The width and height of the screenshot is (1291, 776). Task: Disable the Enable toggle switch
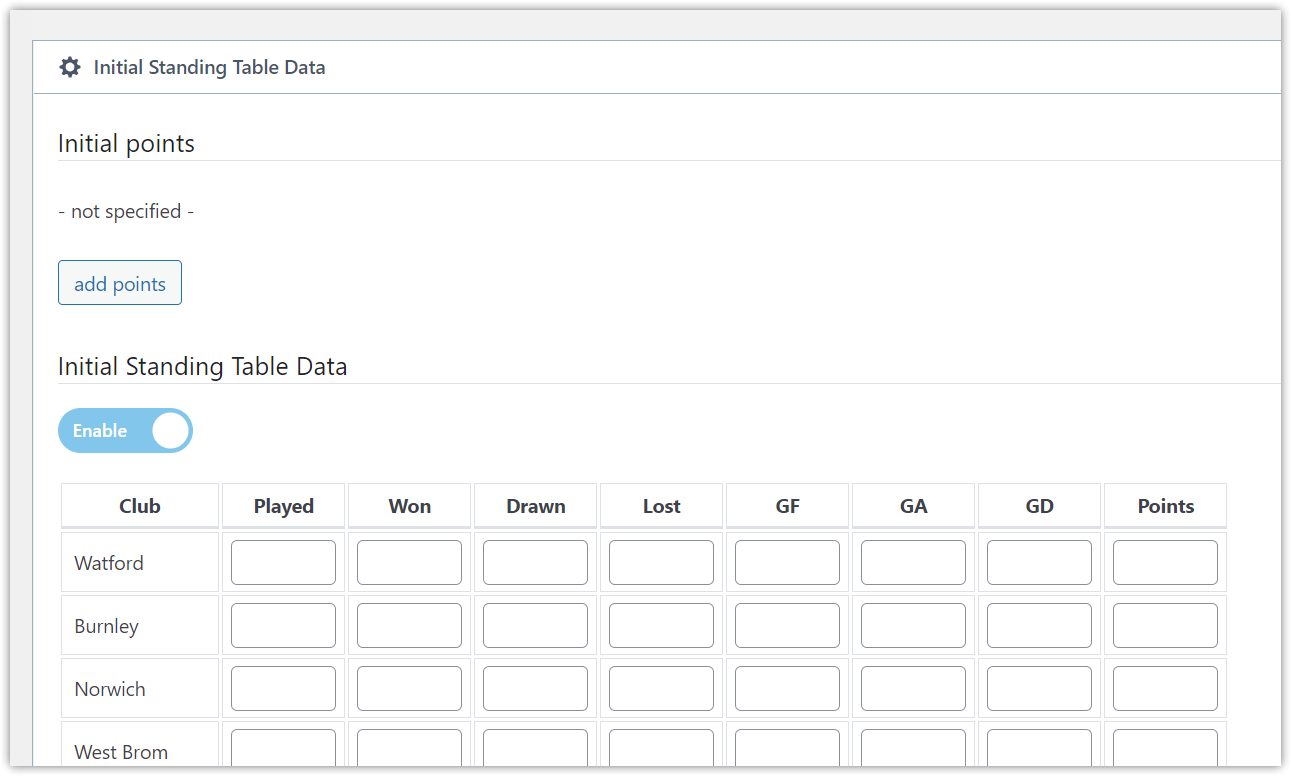pyautogui.click(x=125, y=430)
